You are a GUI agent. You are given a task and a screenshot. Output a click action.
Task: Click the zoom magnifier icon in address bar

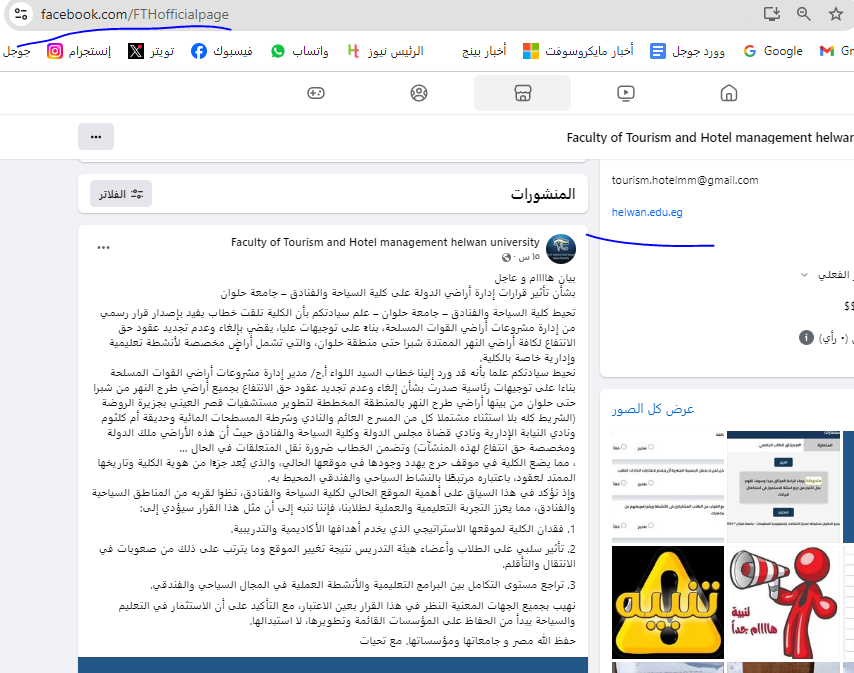point(803,14)
